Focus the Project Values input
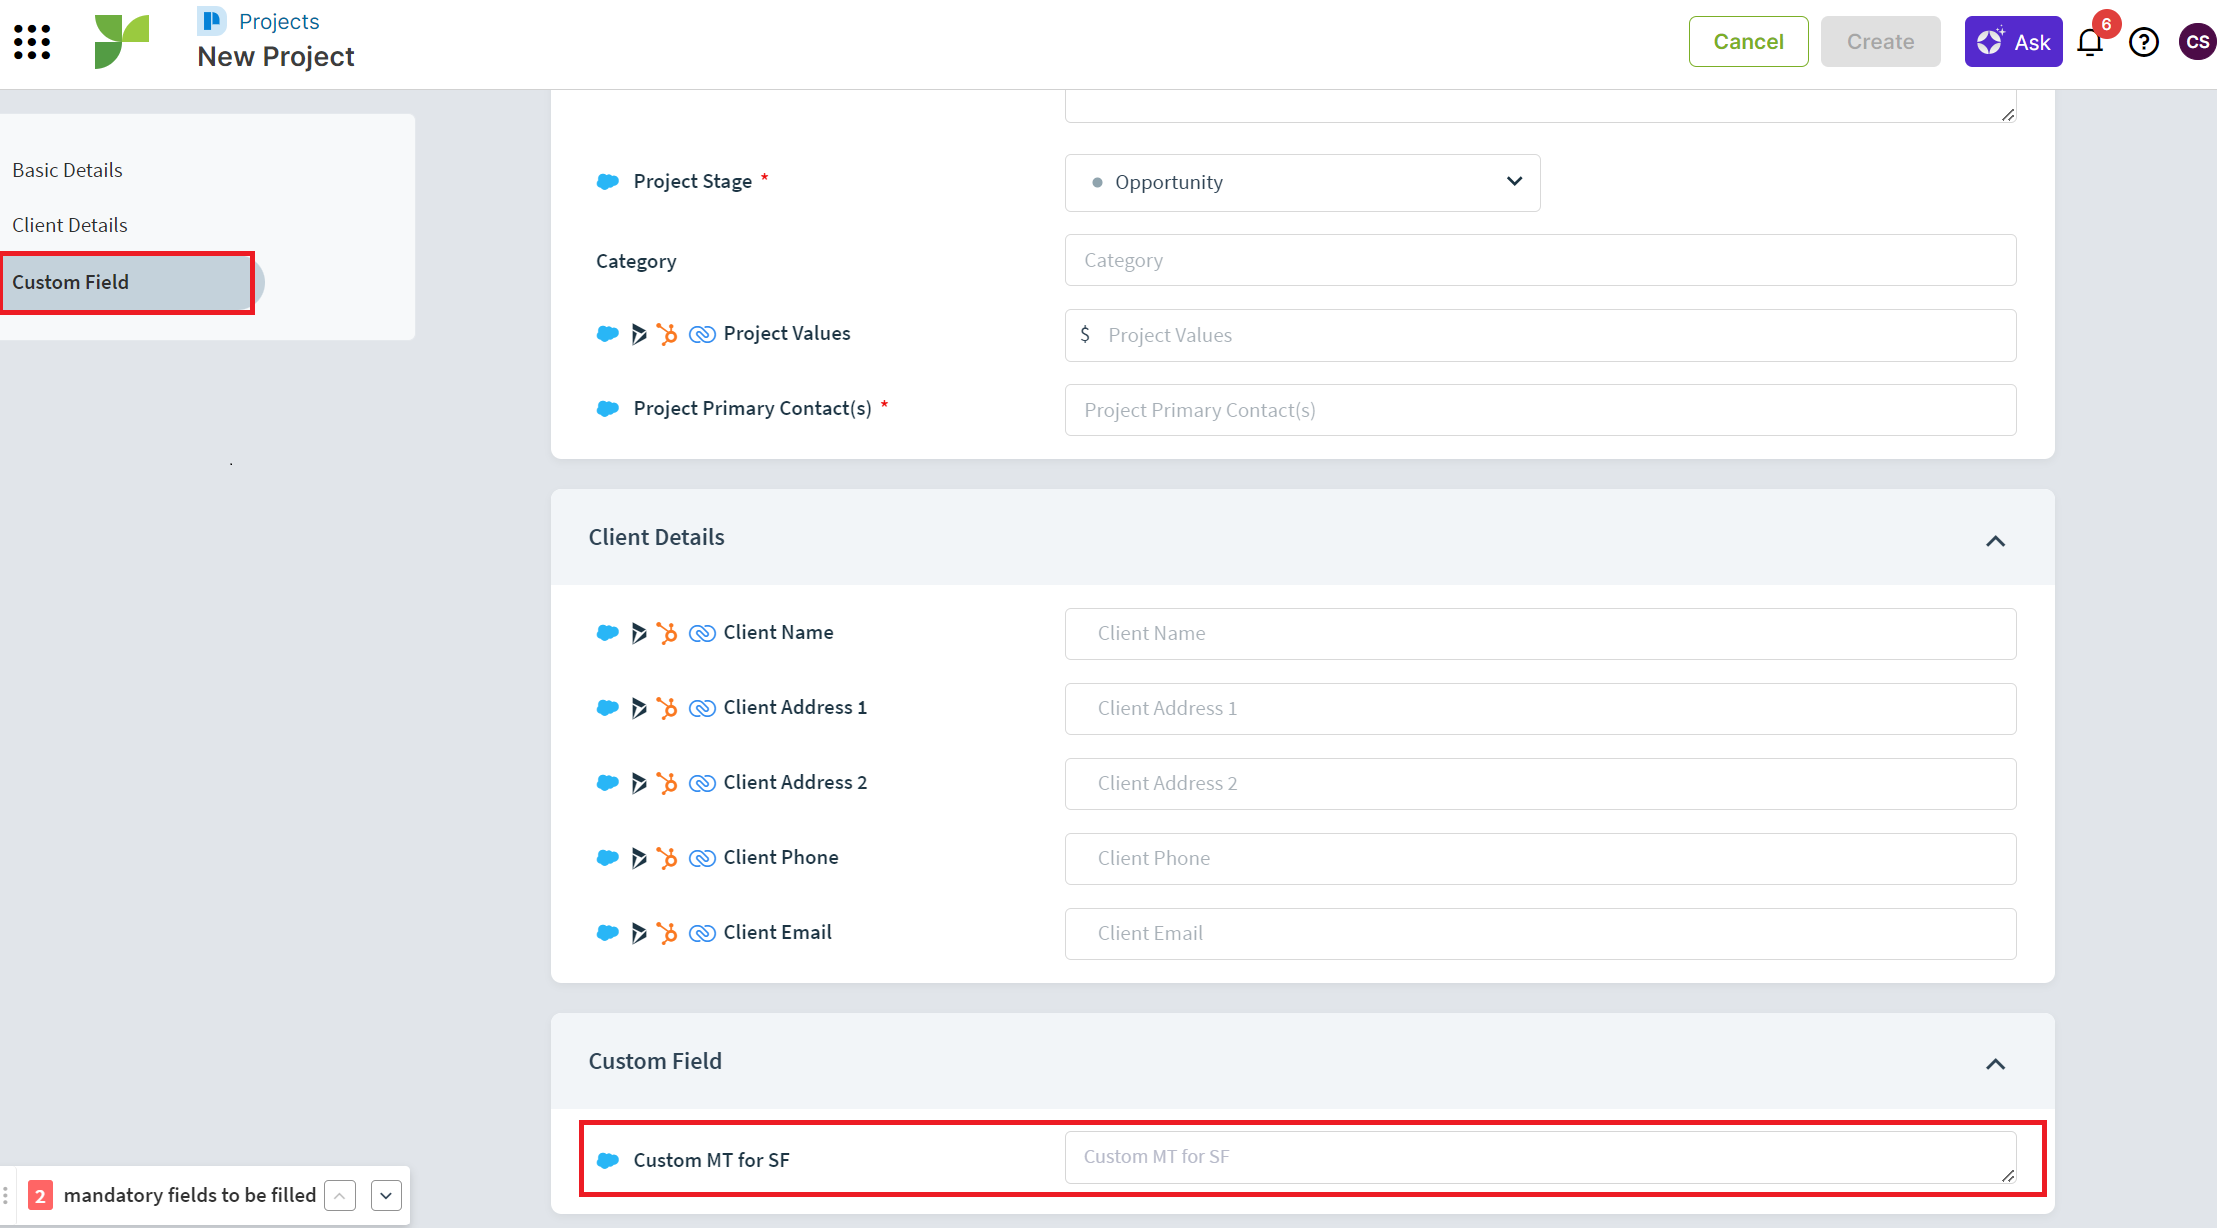The image size is (2217, 1228). [1540, 335]
